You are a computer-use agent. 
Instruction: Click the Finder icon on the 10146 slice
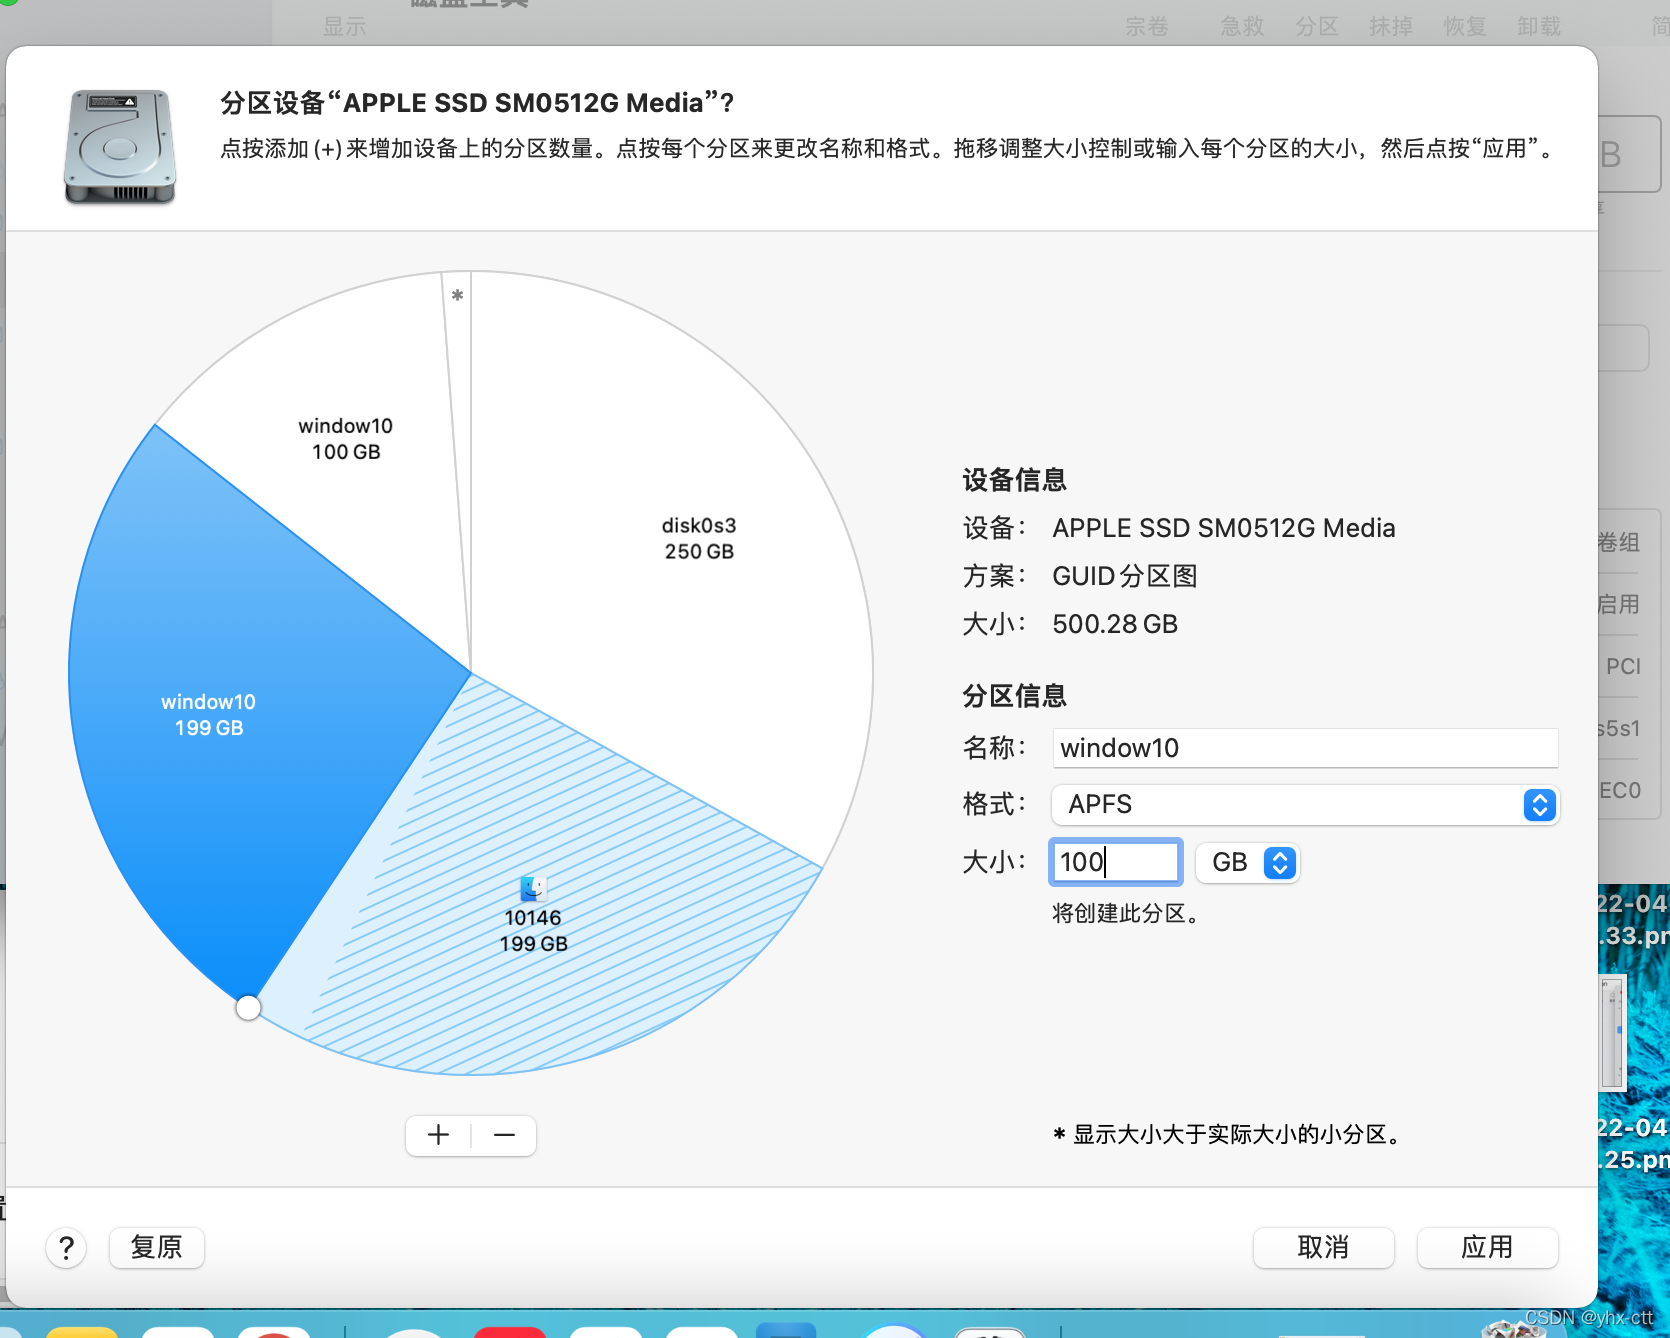point(533,888)
